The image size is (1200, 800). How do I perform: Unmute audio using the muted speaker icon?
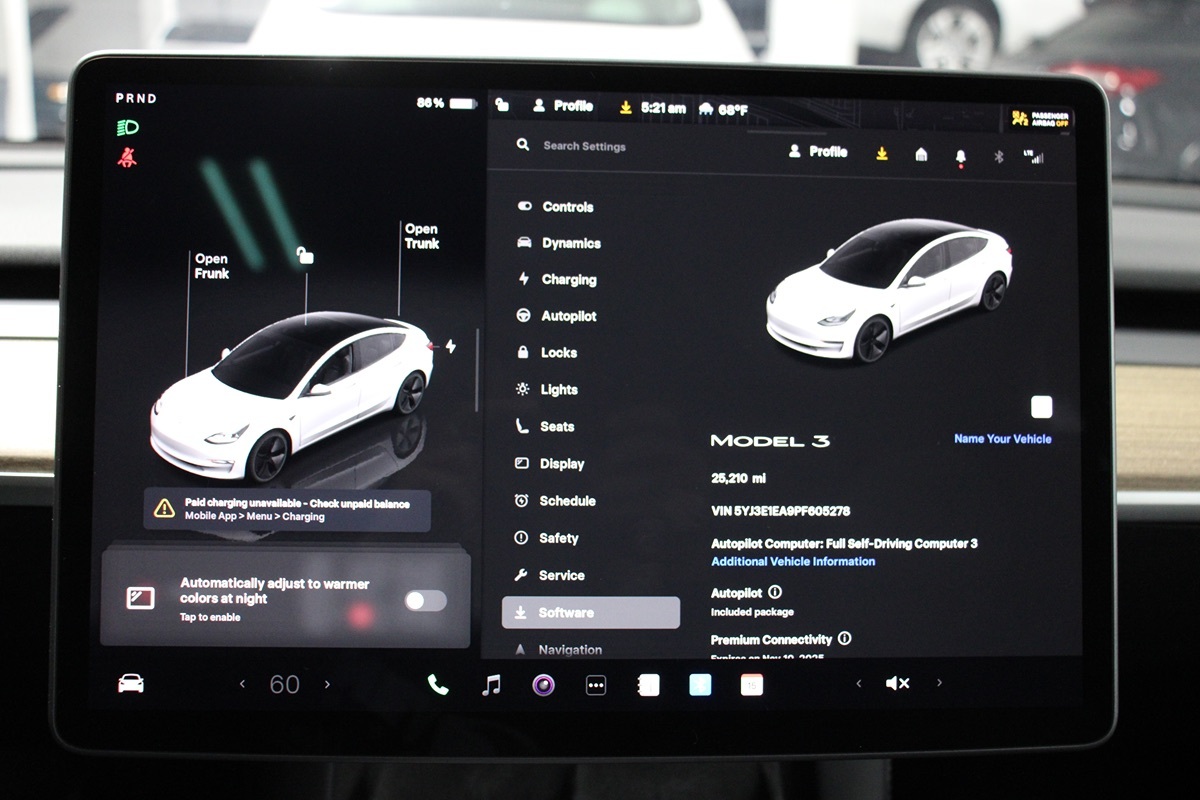pos(897,683)
